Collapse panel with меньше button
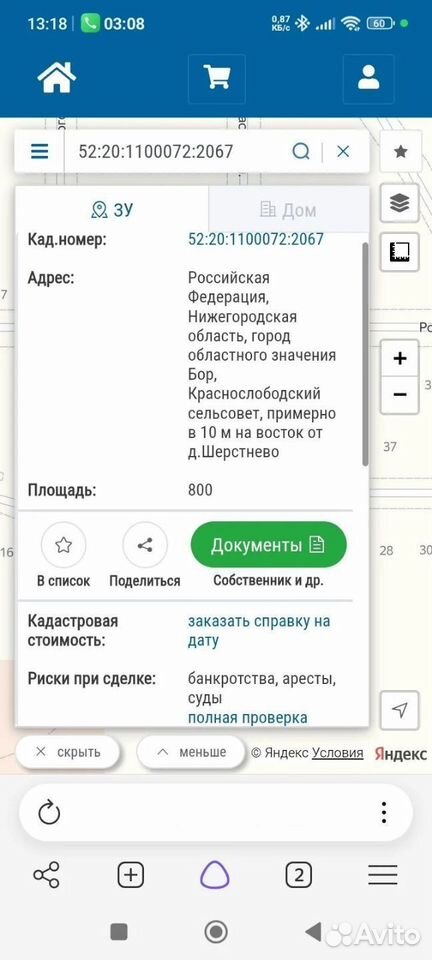432x960 pixels. (190, 752)
